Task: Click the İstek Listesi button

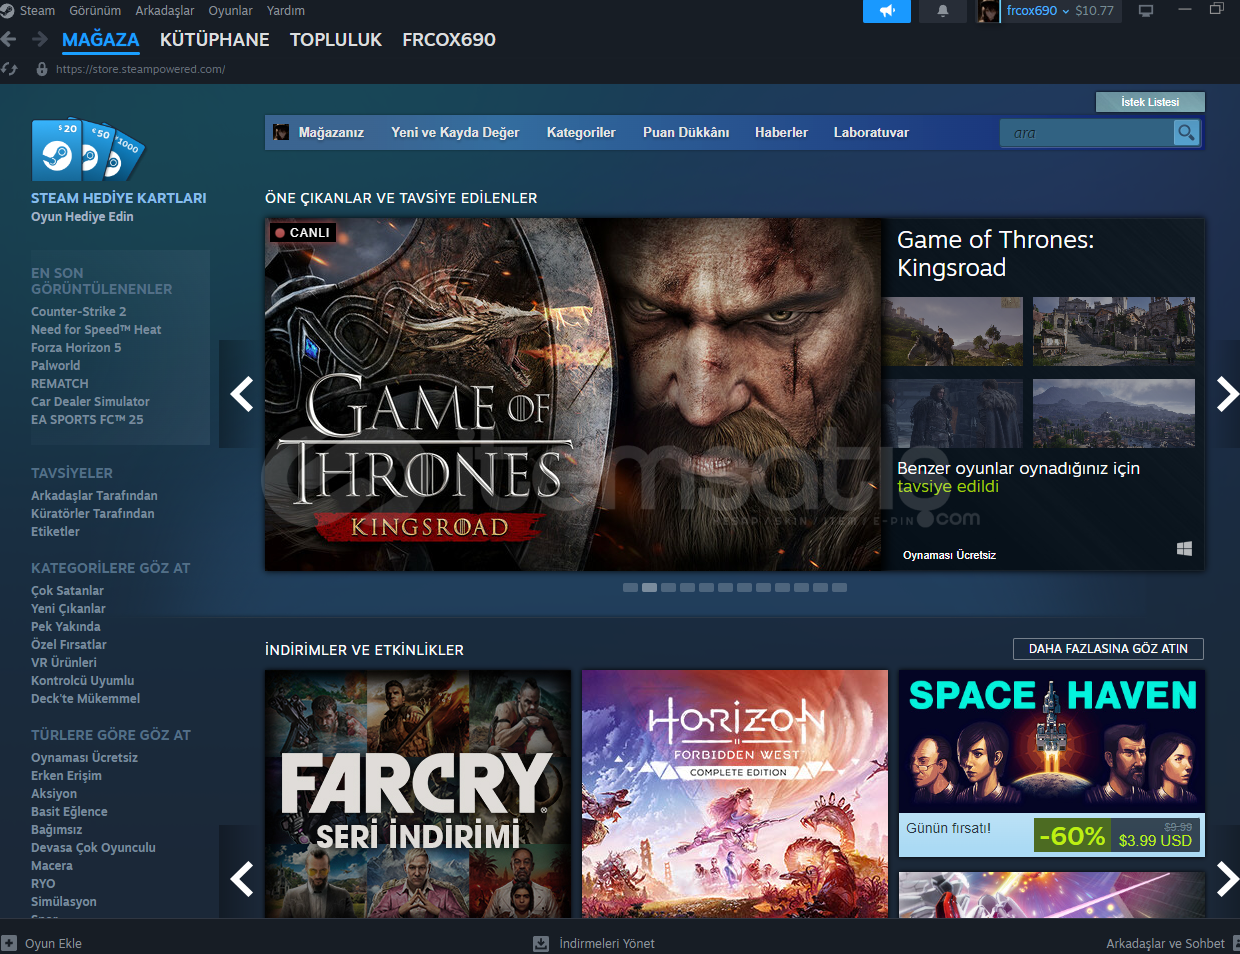Action: click(x=1150, y=102)
